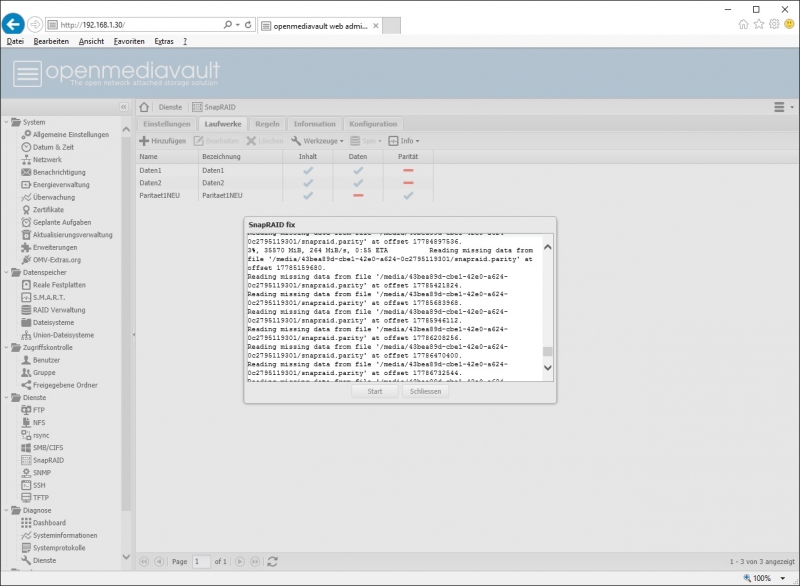Viewport: 800px width, 586px height.
Task: Click the browser back button
Action: pyautogui.click(x=13, y=24)
